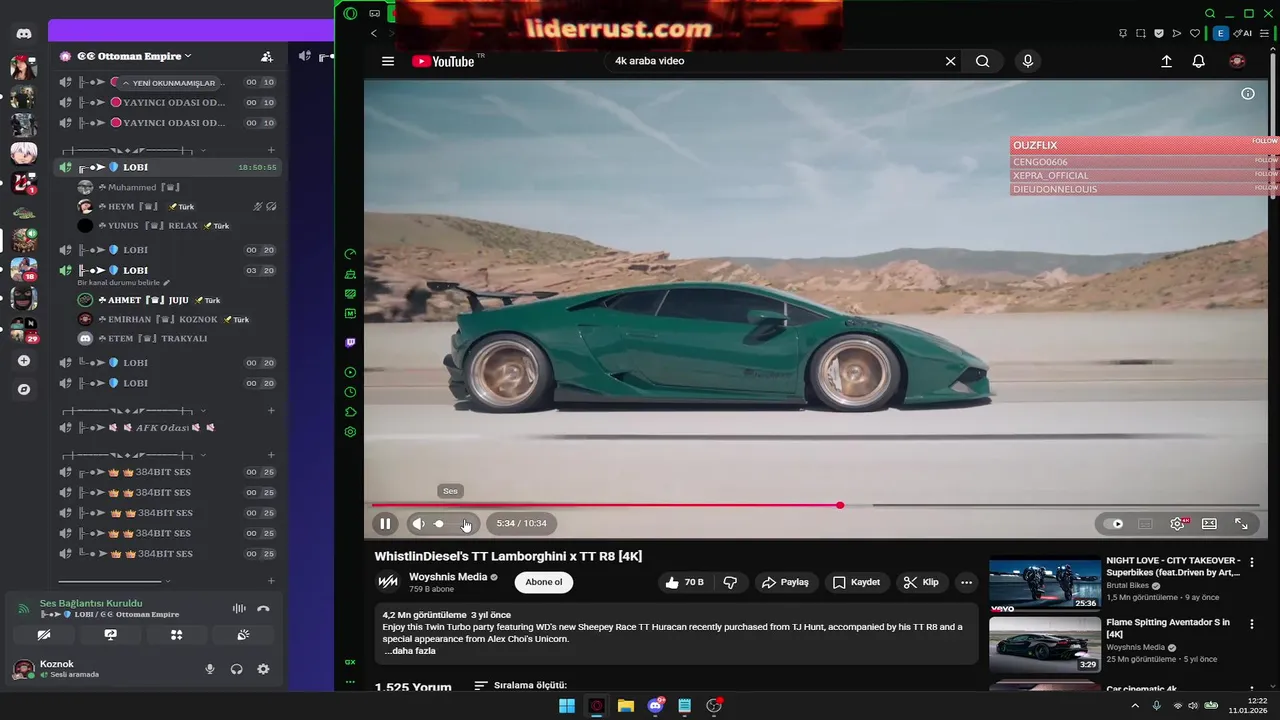Open options for NIGHT LOVE video
Viewport: 1280px width, 720px height.
click(1251, 563)
